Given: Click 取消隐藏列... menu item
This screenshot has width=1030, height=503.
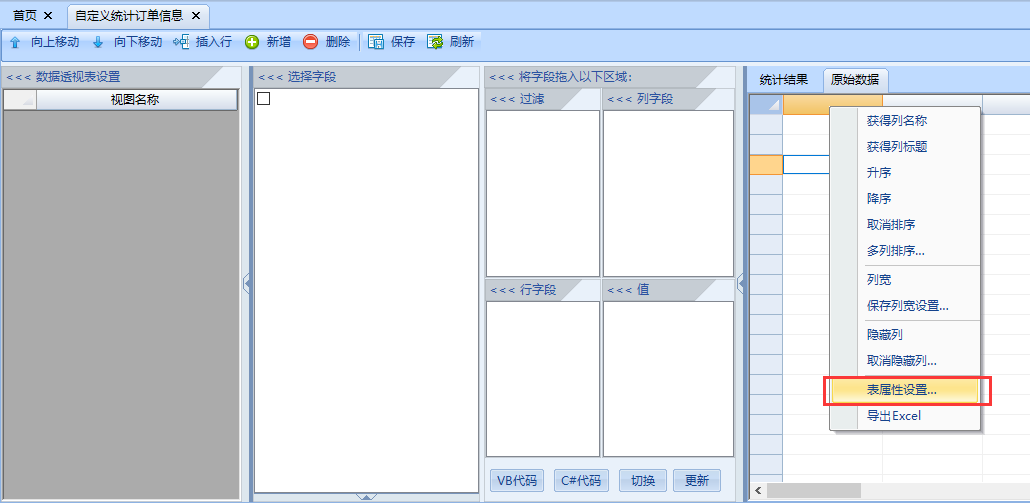Looking at the screenshot, I should pos(907,361).
